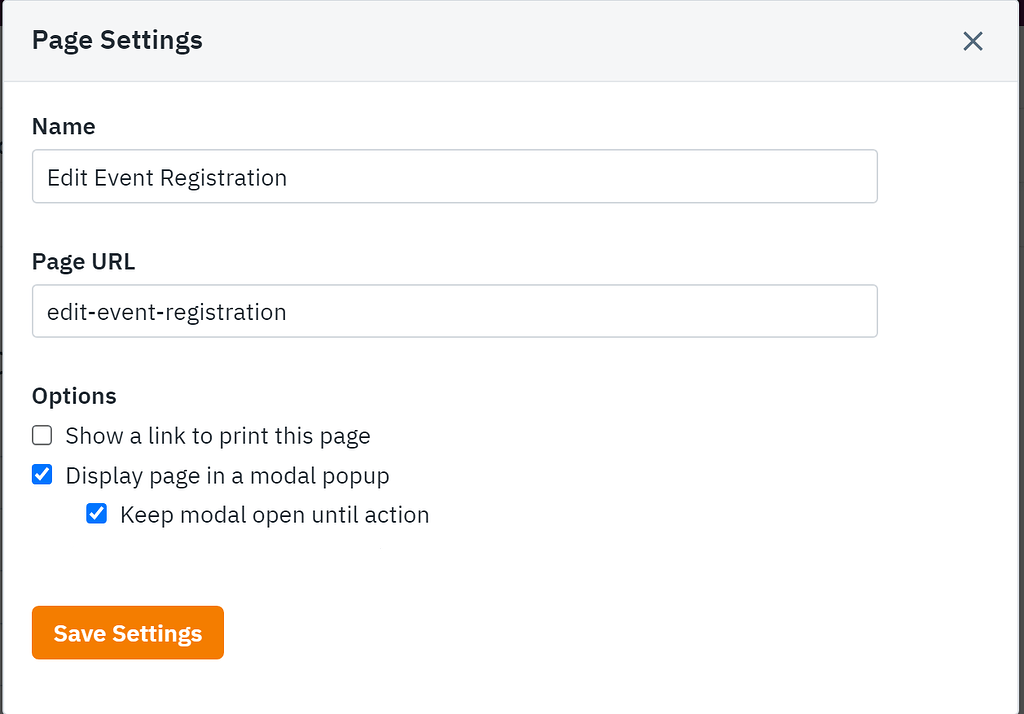Click "Show a link to print this page" label
The height and width of the screenshot is (714, 1024).
[x=218, y=436]
